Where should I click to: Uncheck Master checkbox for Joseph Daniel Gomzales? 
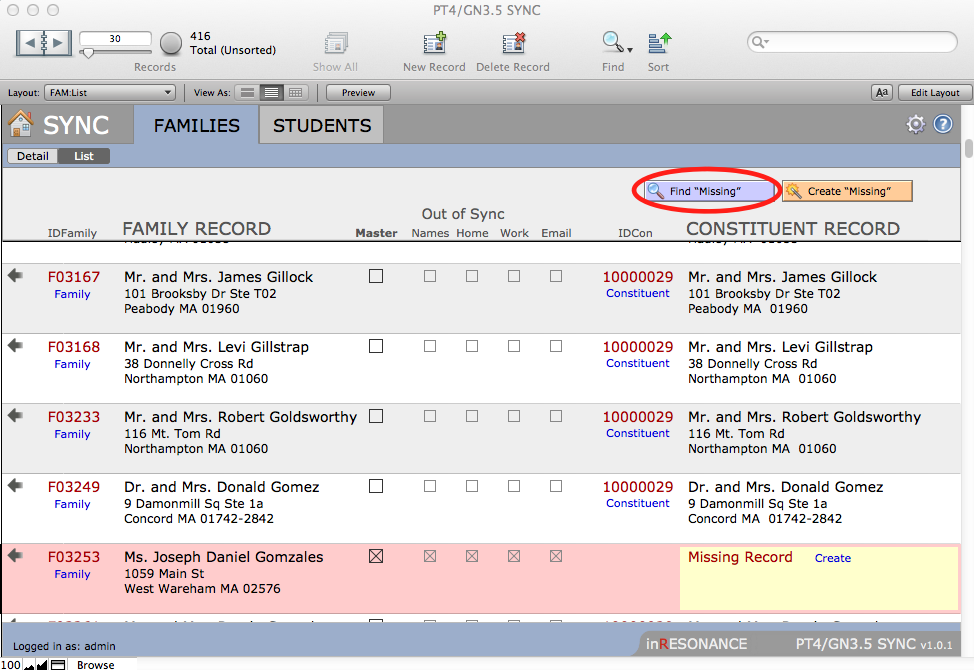pyautogui.click(x=376, y=557)
